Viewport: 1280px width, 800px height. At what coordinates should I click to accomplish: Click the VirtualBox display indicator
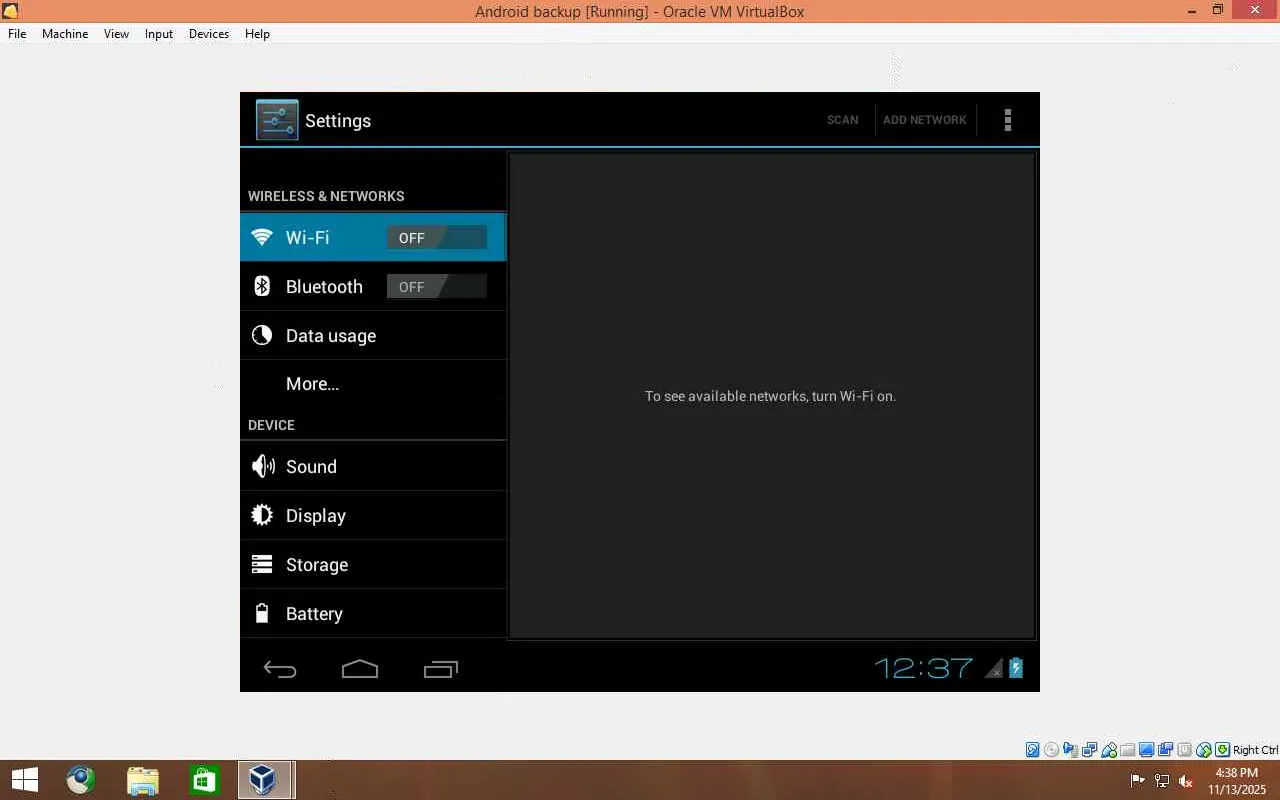pyautogui.click(x=1147, y=750)
